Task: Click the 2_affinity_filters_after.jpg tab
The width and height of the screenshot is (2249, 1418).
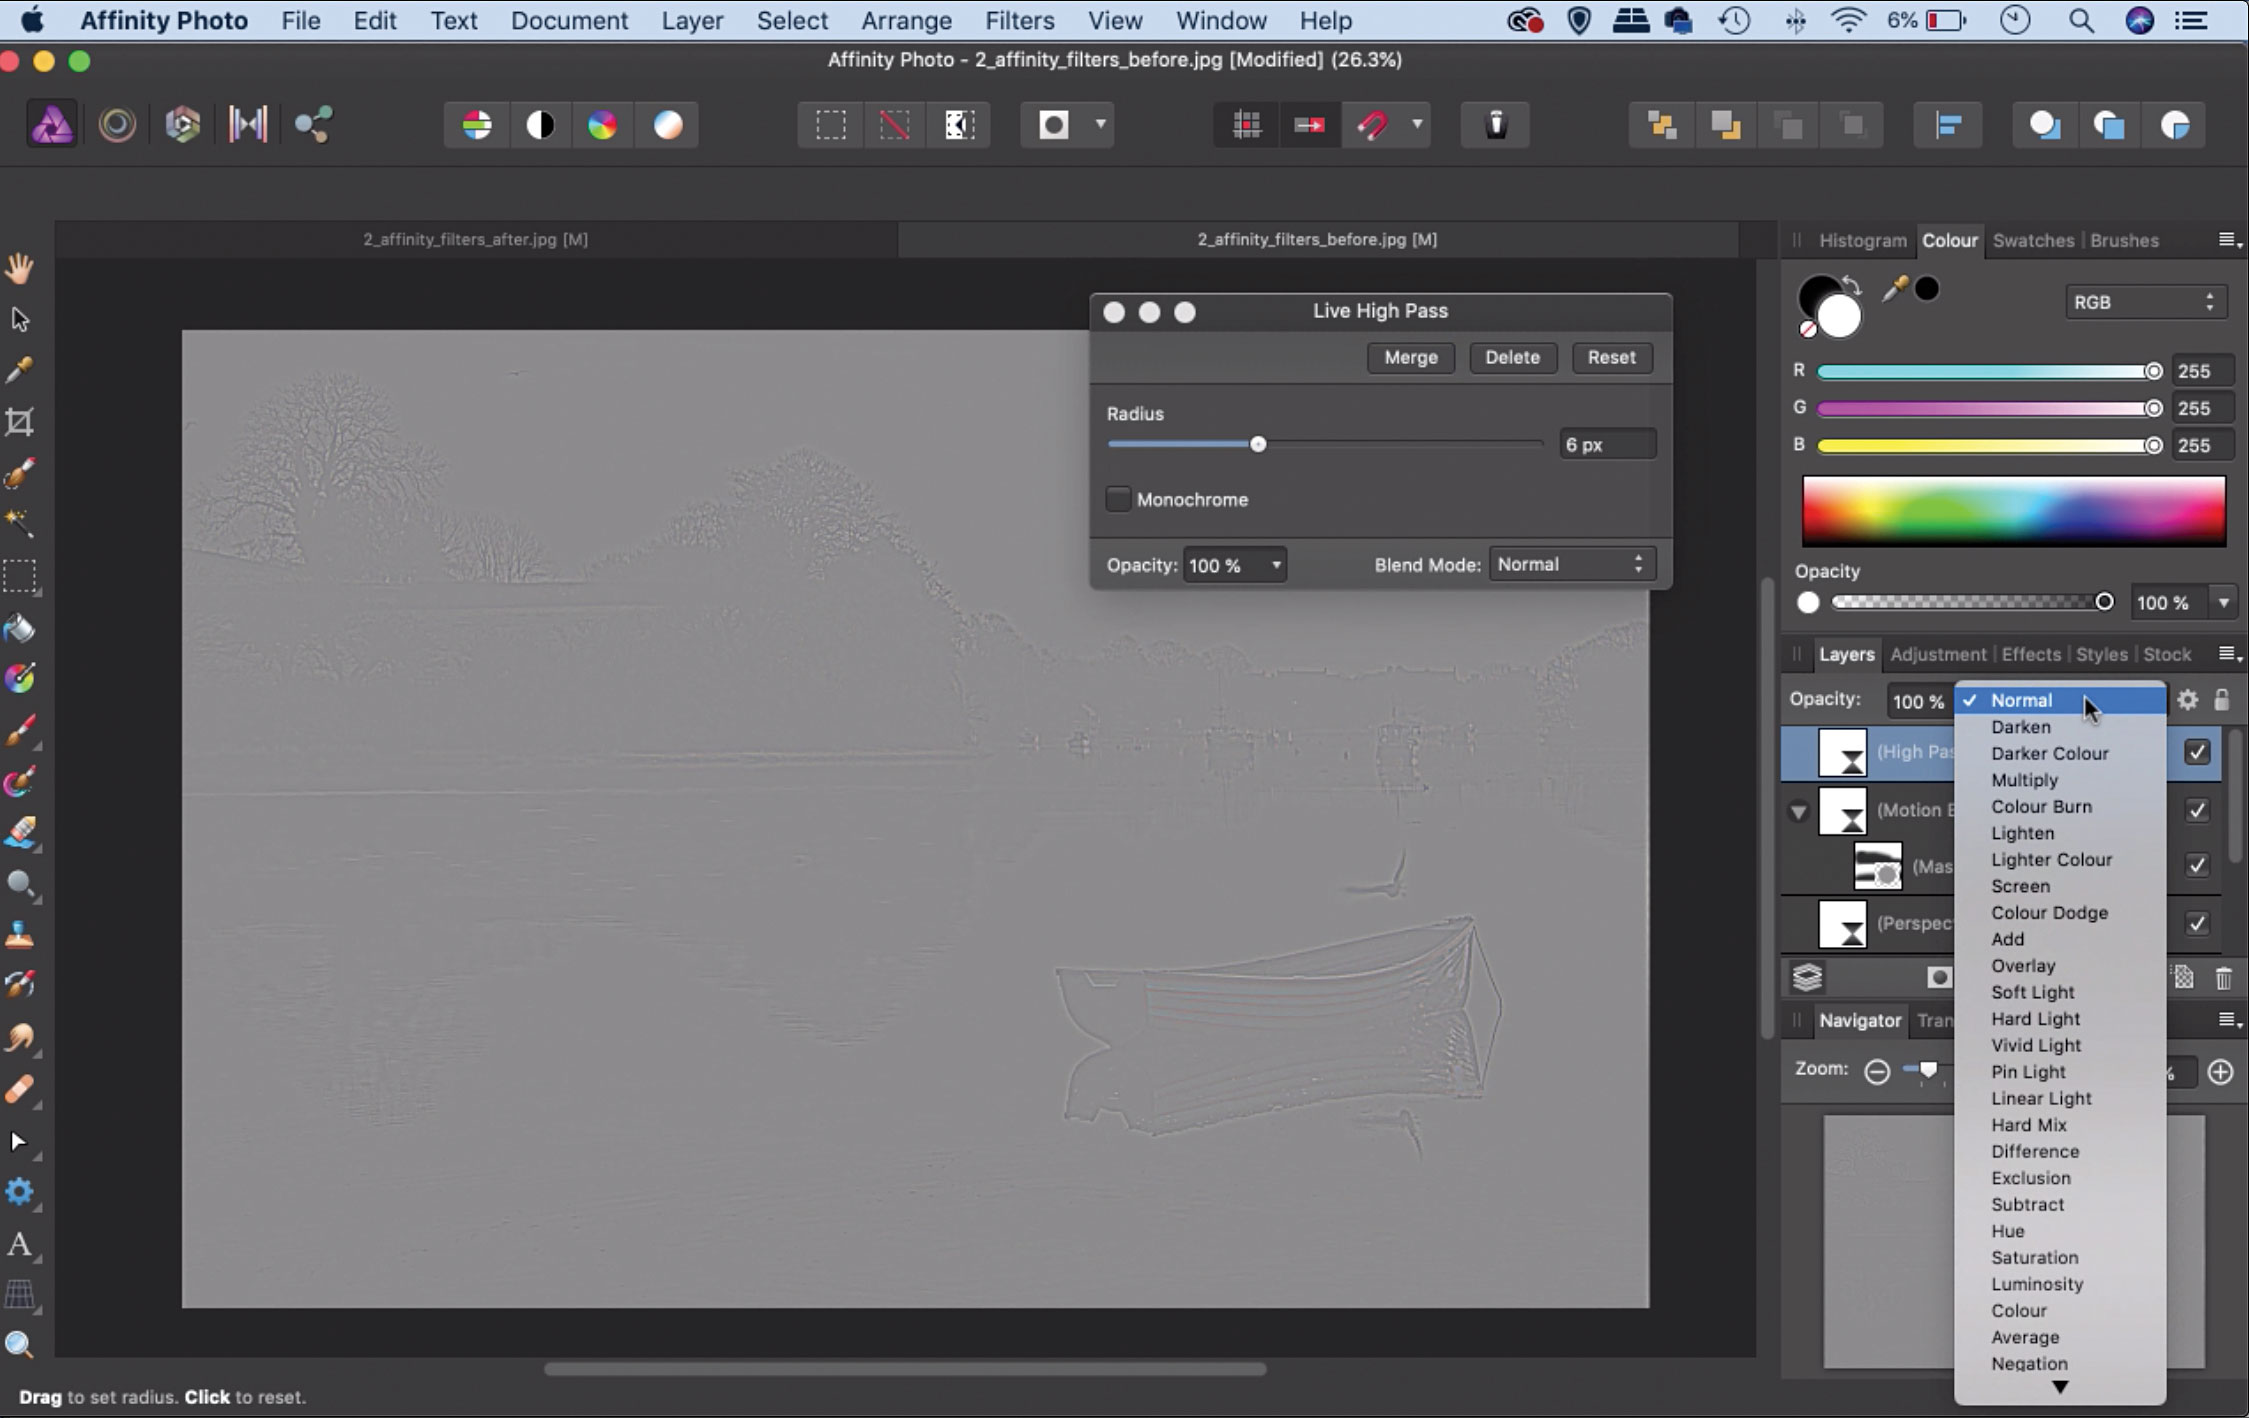Action: pyautogui.click(x=475, y=239)
